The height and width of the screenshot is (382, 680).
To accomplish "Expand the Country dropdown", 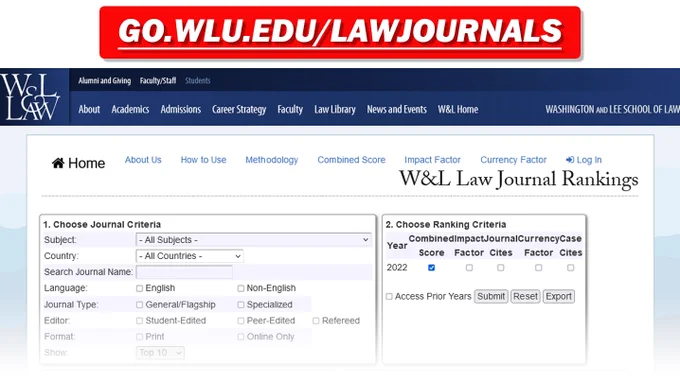I will tap(190, 256).
